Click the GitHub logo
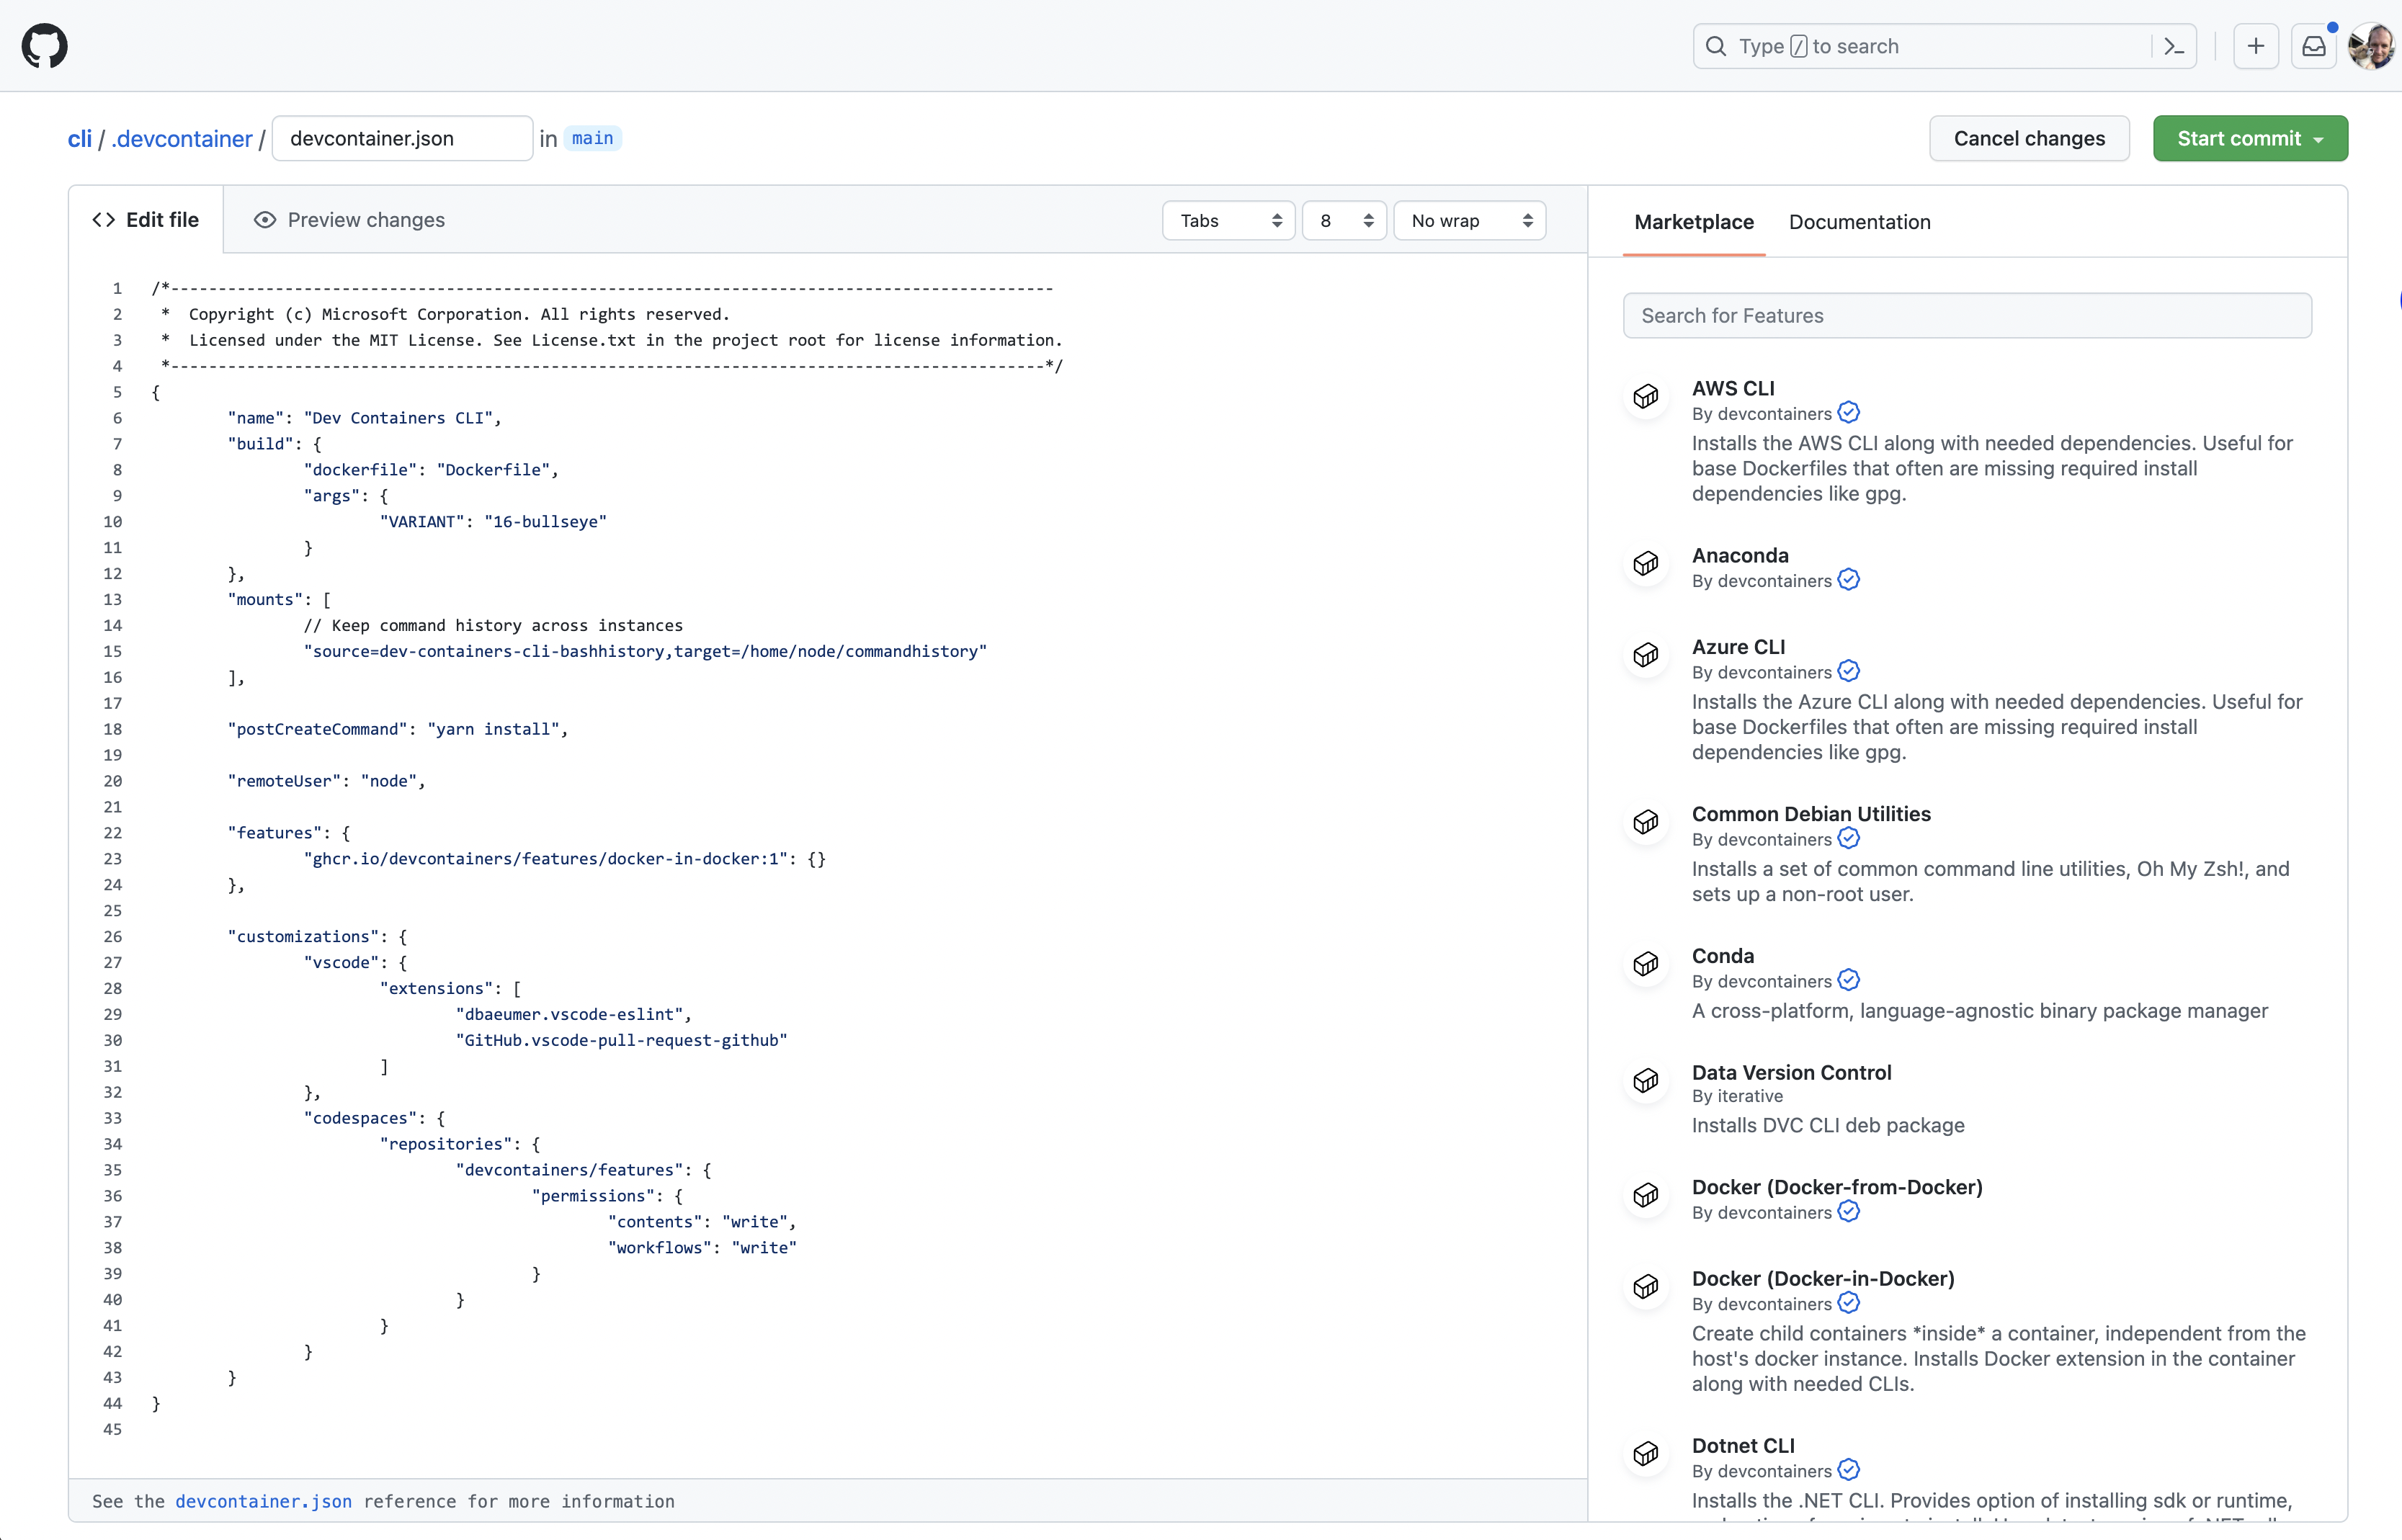 tap(45, 45)
